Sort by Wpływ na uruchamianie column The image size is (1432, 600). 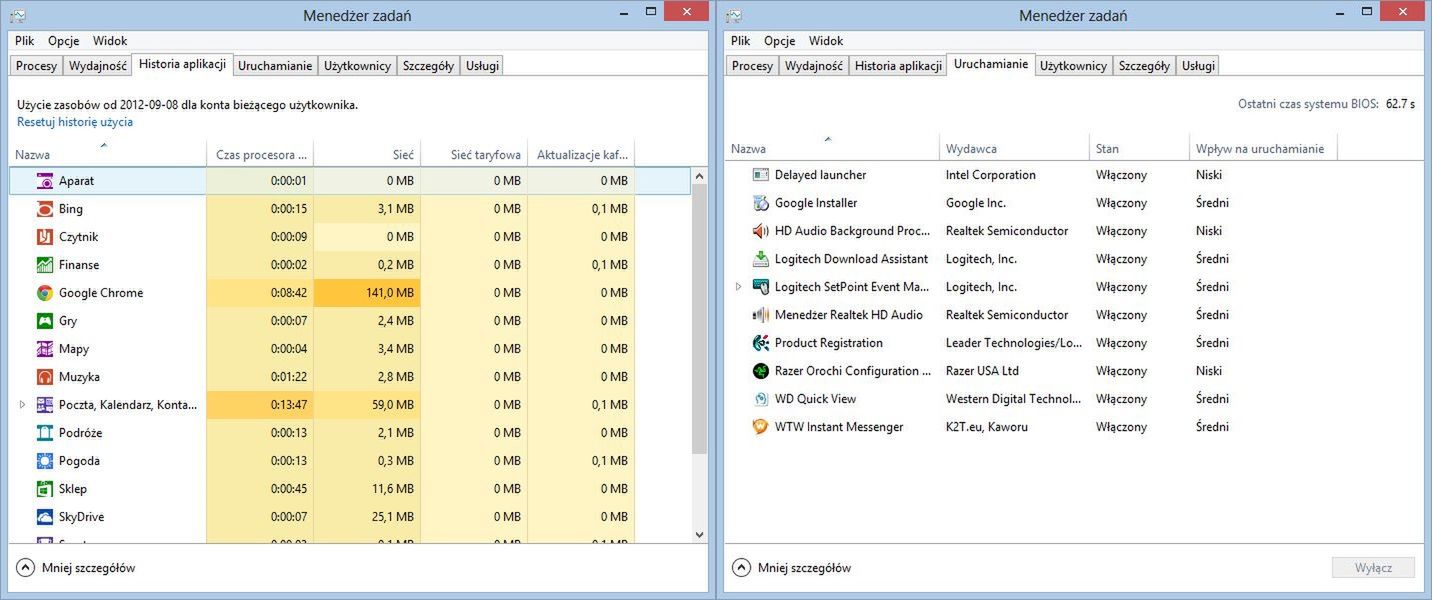1263,149
